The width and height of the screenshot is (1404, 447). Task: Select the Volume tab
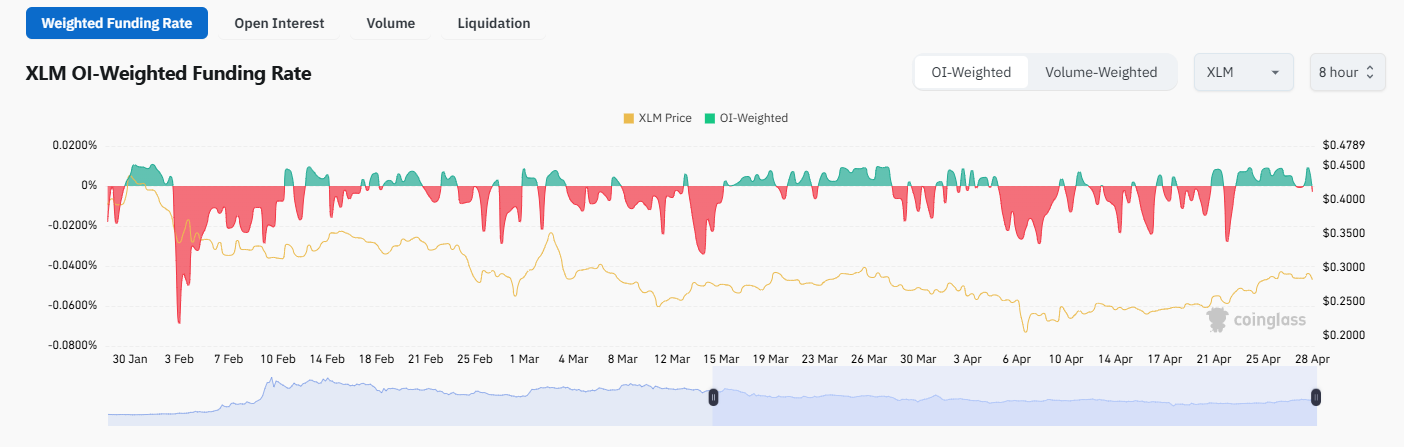click(x=390, y=23)
